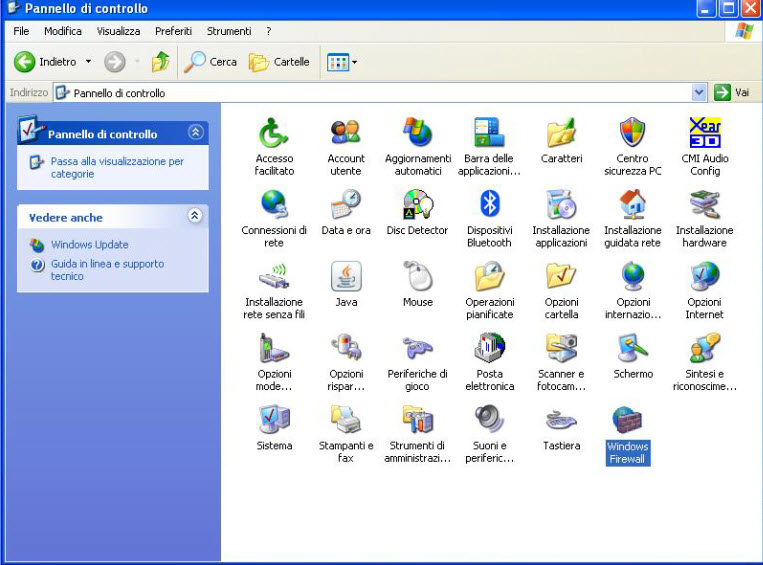Image resolution: width=763 pixels, height=565 pixels.
Task: Open the Mouse settings icon
Action: tap(417, 278)
